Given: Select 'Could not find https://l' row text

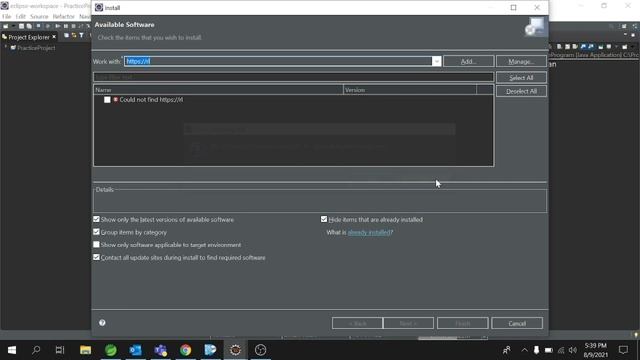Looking at the screenshot, I should pyautogui.click(x=151, y=100).
